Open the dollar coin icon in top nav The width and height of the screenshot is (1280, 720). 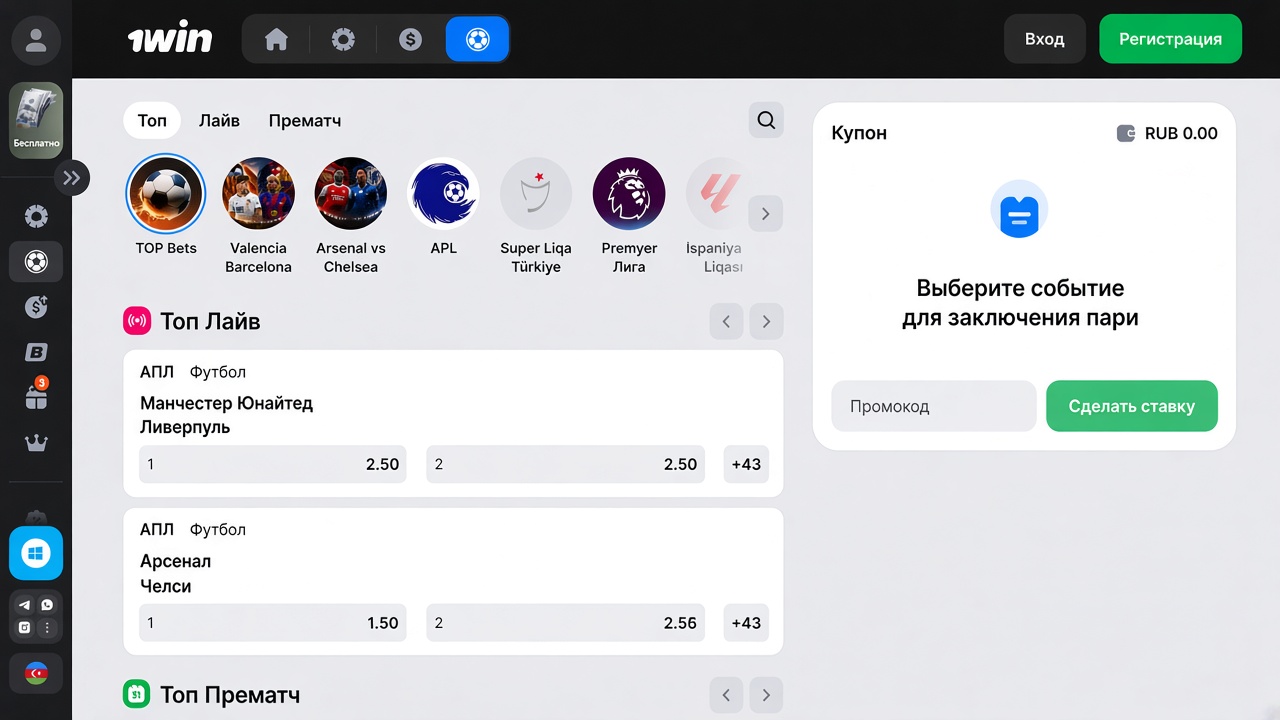click(410, 40)
